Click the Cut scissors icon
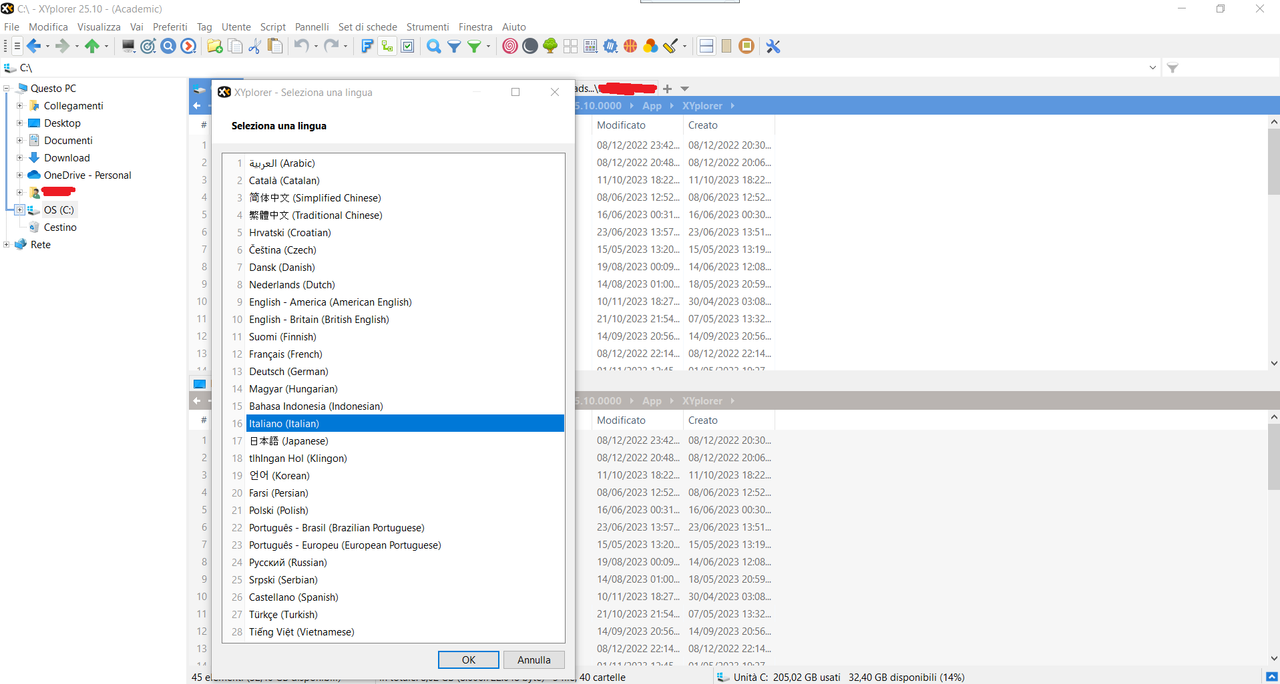This screenshot has height=684, width=1280. click(x=255, y=46)
